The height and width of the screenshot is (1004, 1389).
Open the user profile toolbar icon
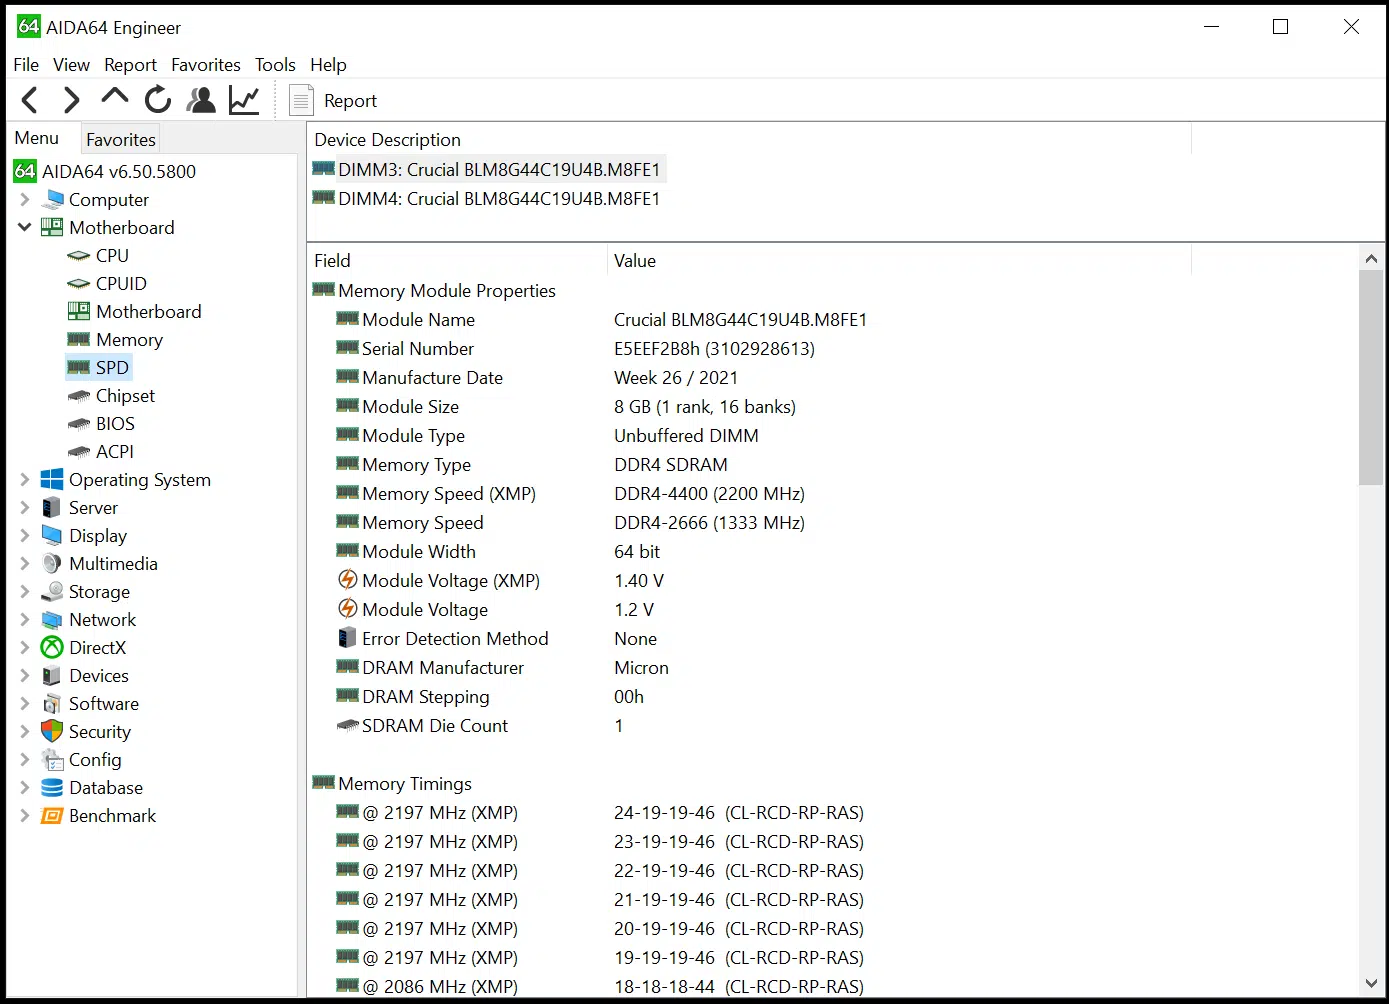coord(201,100)
